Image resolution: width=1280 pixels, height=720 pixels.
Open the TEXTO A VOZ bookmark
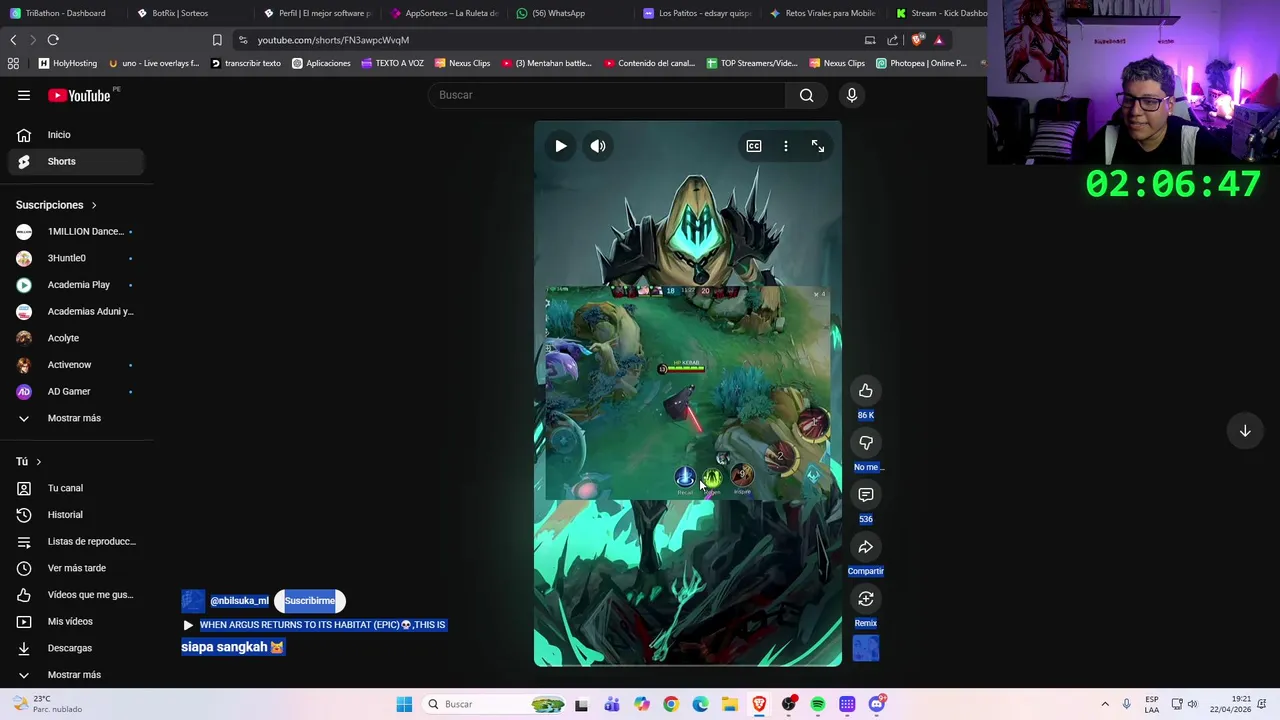point(393,63)
